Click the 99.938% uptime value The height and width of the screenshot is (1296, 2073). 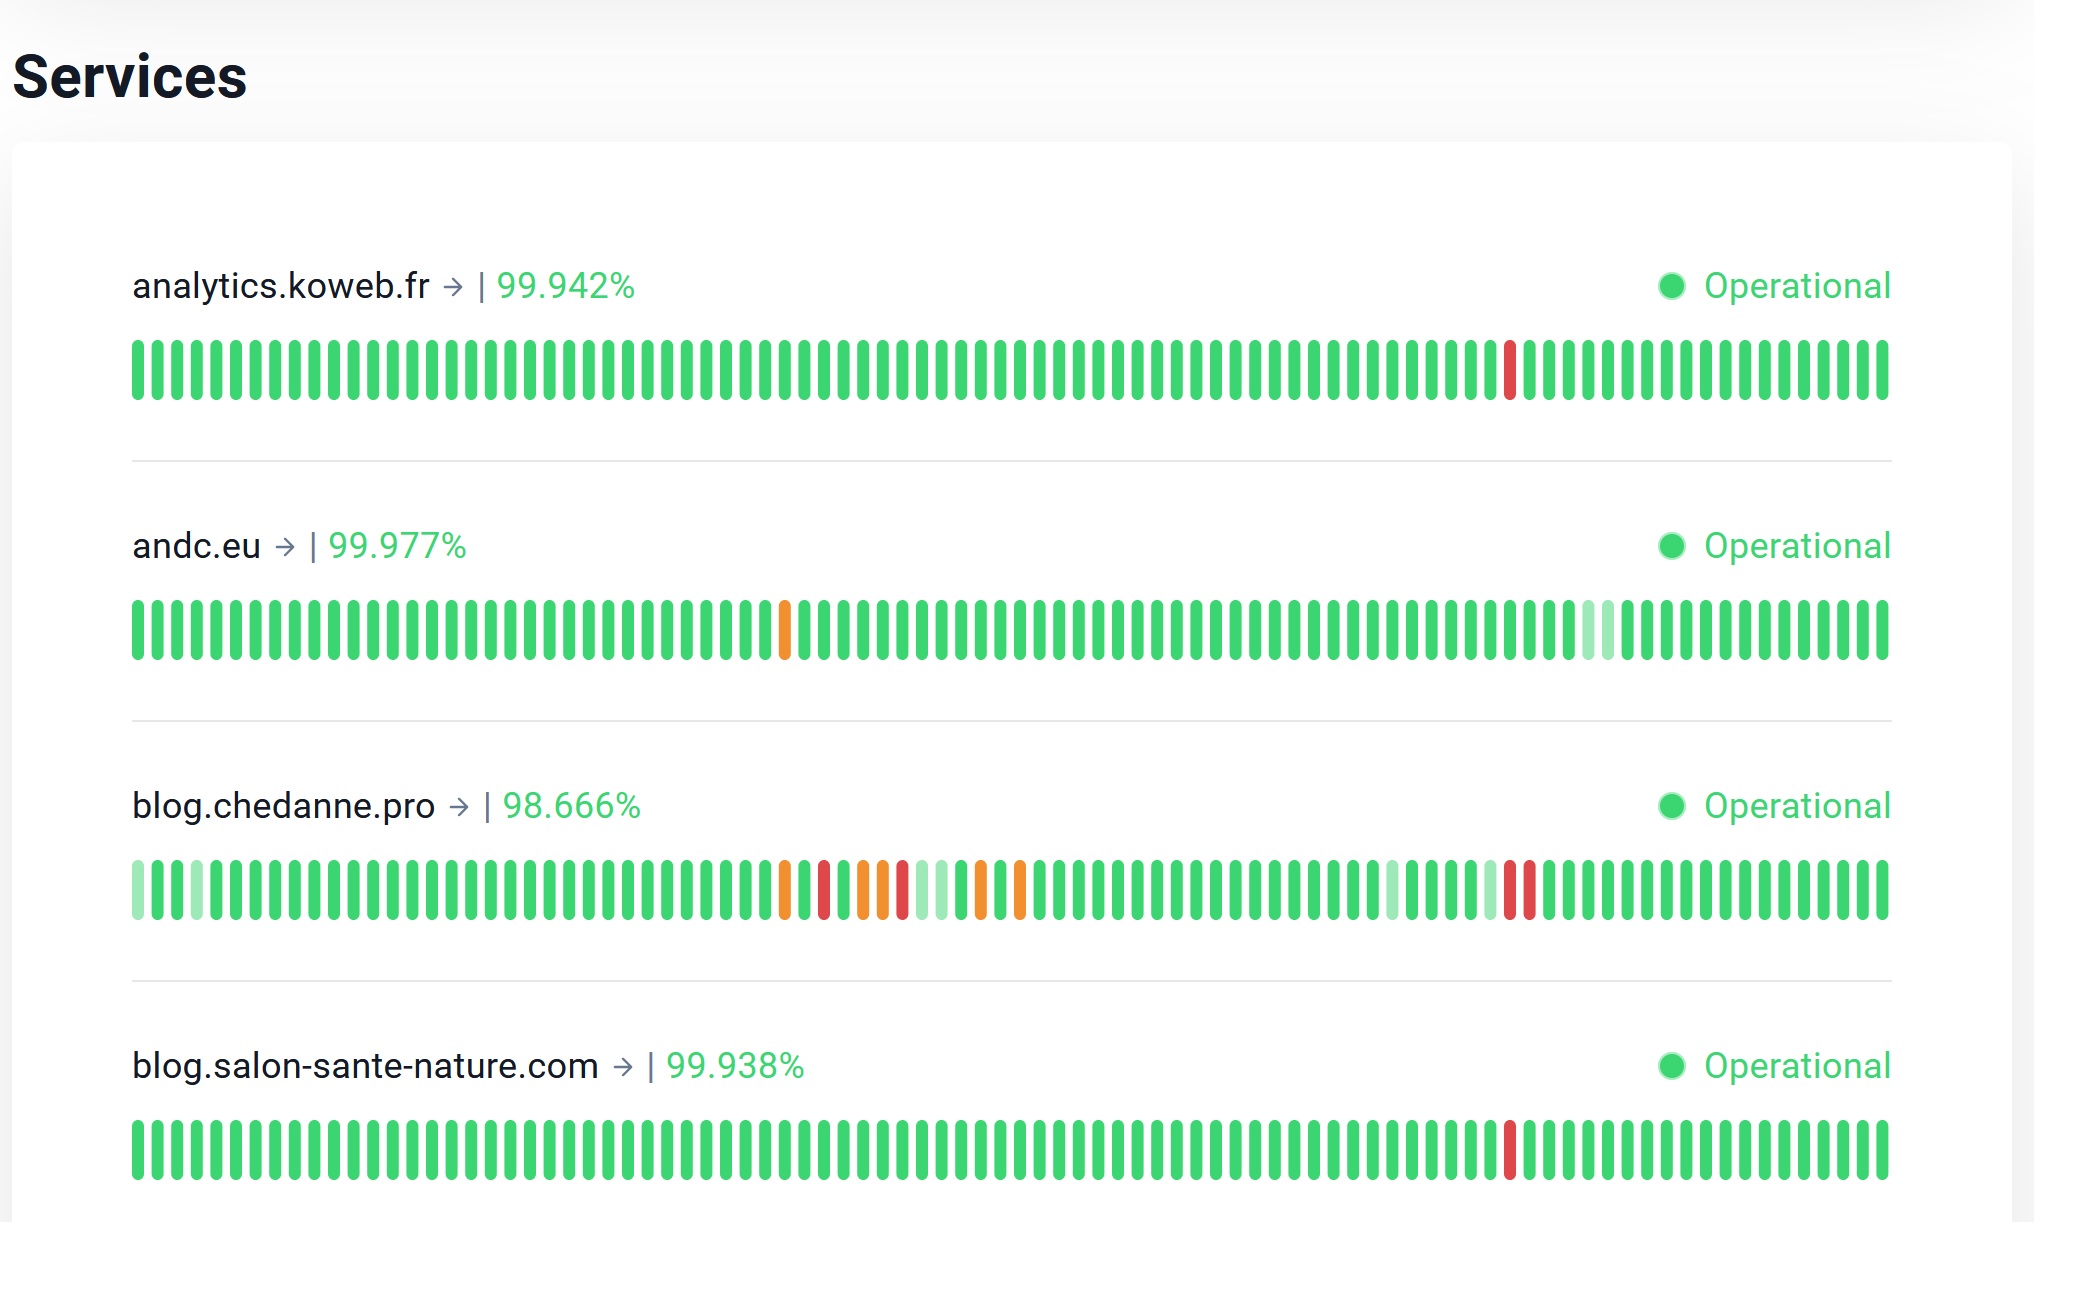735,1066
